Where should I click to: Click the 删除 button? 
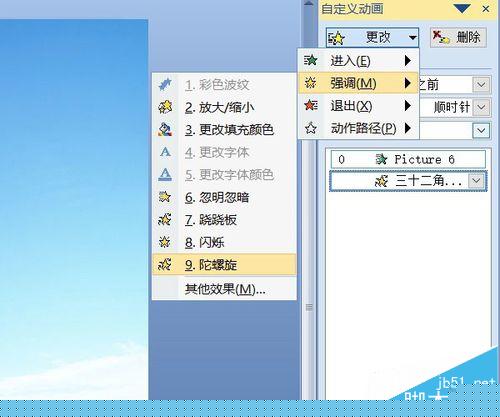pos(458,37)
